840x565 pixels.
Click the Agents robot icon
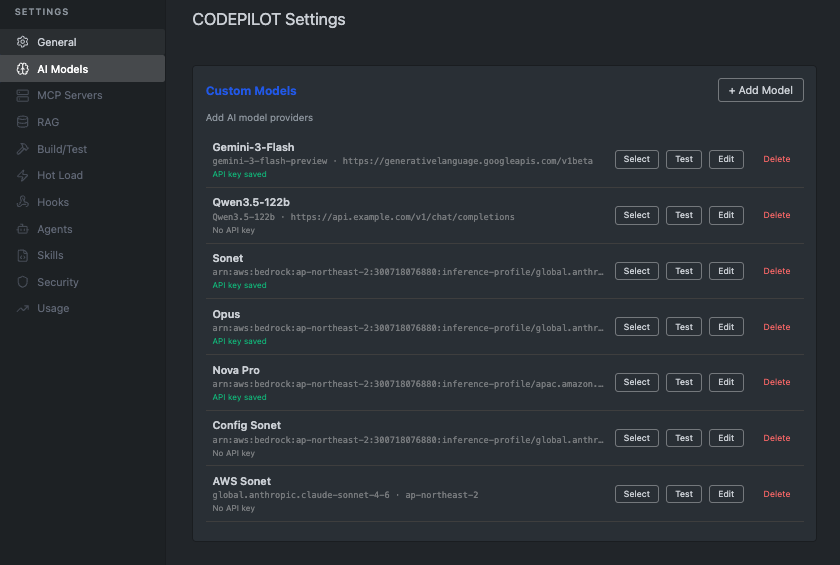point(22,229)
